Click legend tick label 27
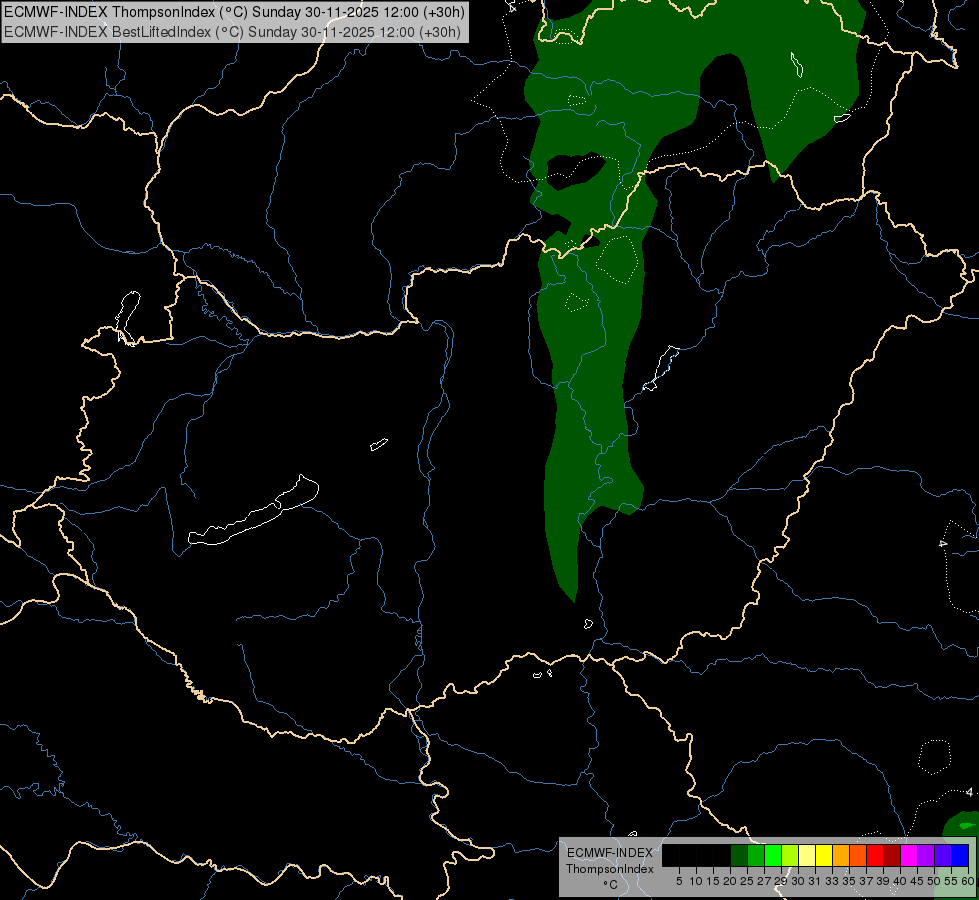This screenshot has width=979, height=900. [x=765, y=881]
